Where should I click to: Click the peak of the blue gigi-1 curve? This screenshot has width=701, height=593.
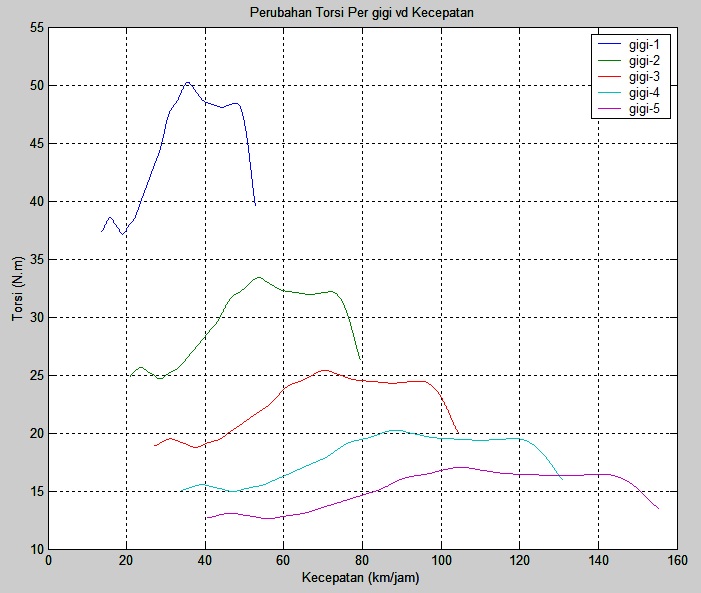coord(187,83)
